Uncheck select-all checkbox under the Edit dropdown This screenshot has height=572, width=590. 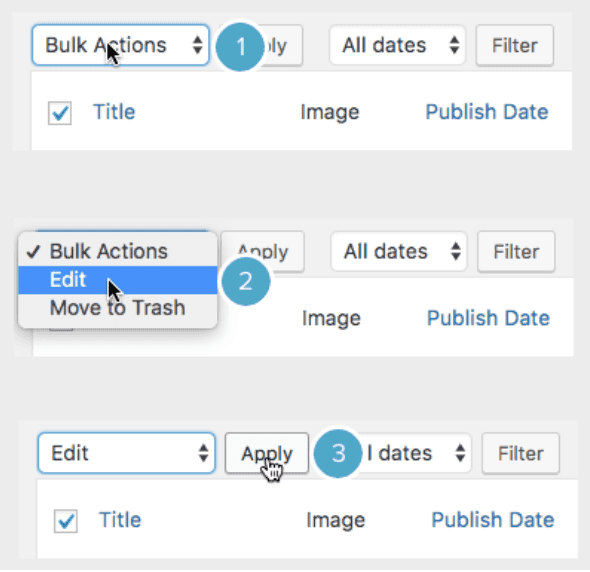[x=66, y=521]
